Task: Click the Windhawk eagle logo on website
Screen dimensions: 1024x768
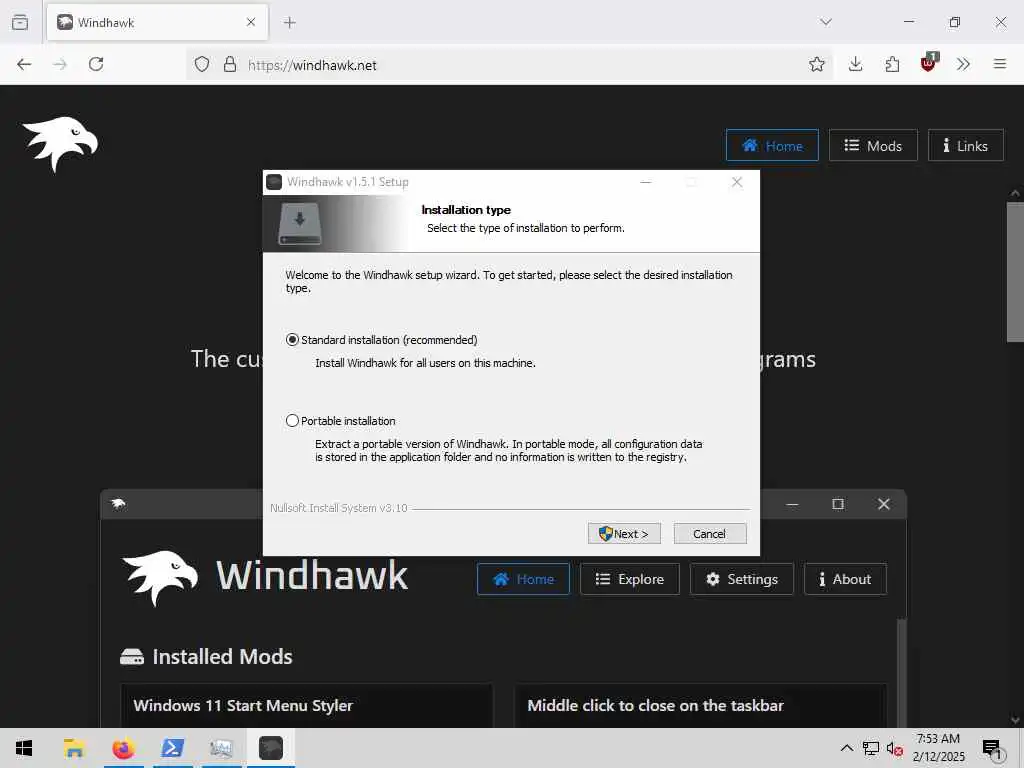Action: point(59,144)
